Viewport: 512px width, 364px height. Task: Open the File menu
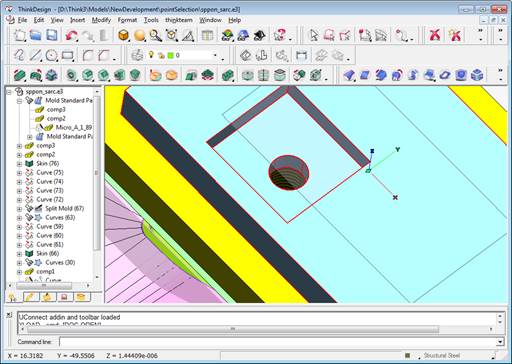(x=22, y=20)
